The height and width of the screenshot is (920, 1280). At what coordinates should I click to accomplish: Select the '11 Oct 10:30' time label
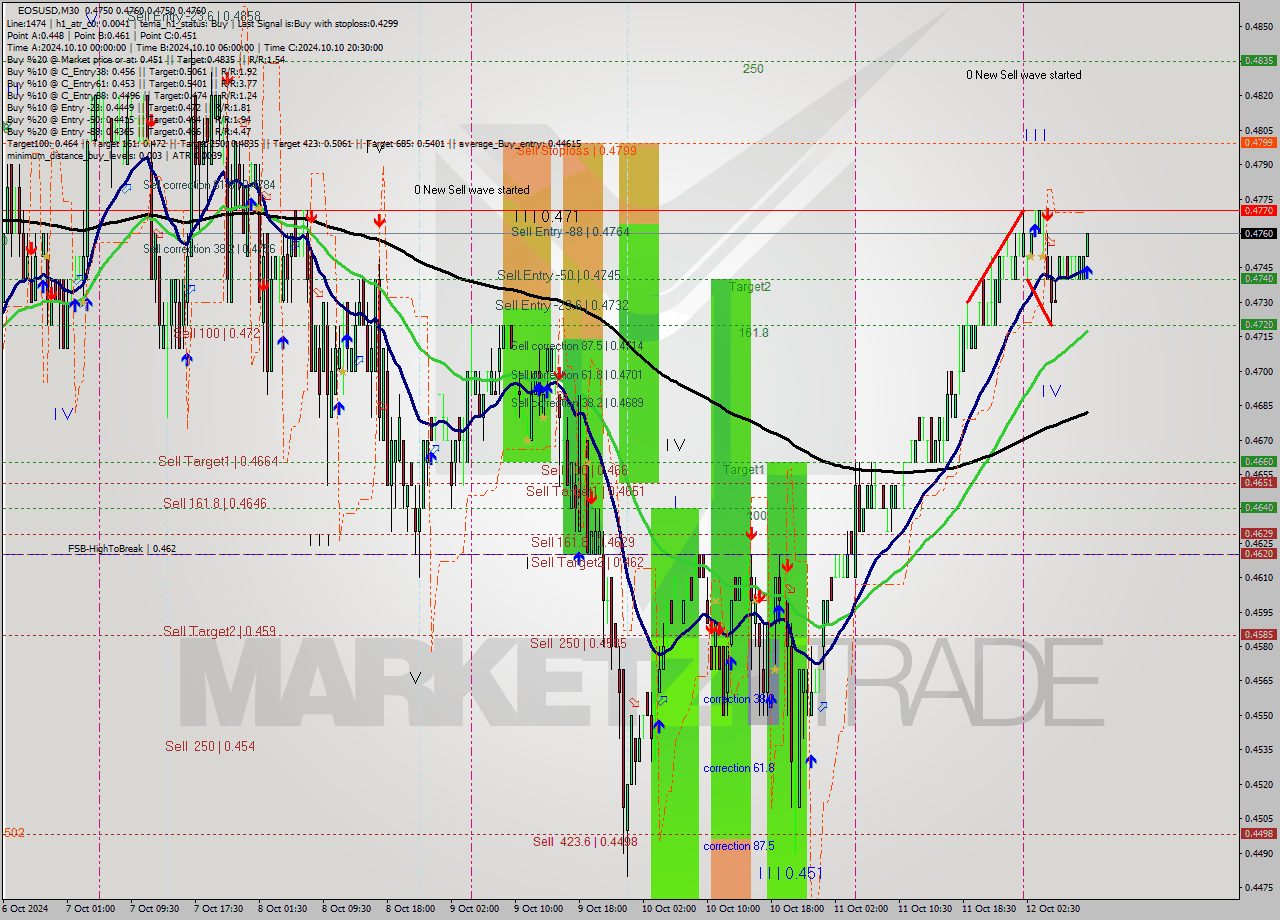click(x=924, y=909)
